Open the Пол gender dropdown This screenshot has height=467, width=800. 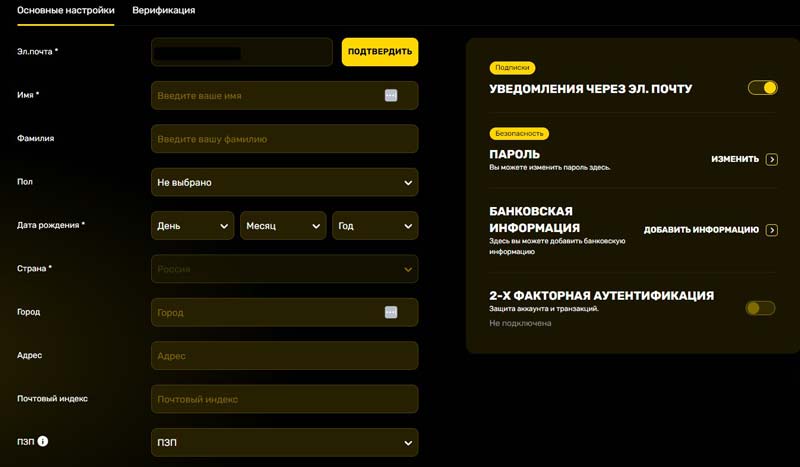(x=284, y=183)
